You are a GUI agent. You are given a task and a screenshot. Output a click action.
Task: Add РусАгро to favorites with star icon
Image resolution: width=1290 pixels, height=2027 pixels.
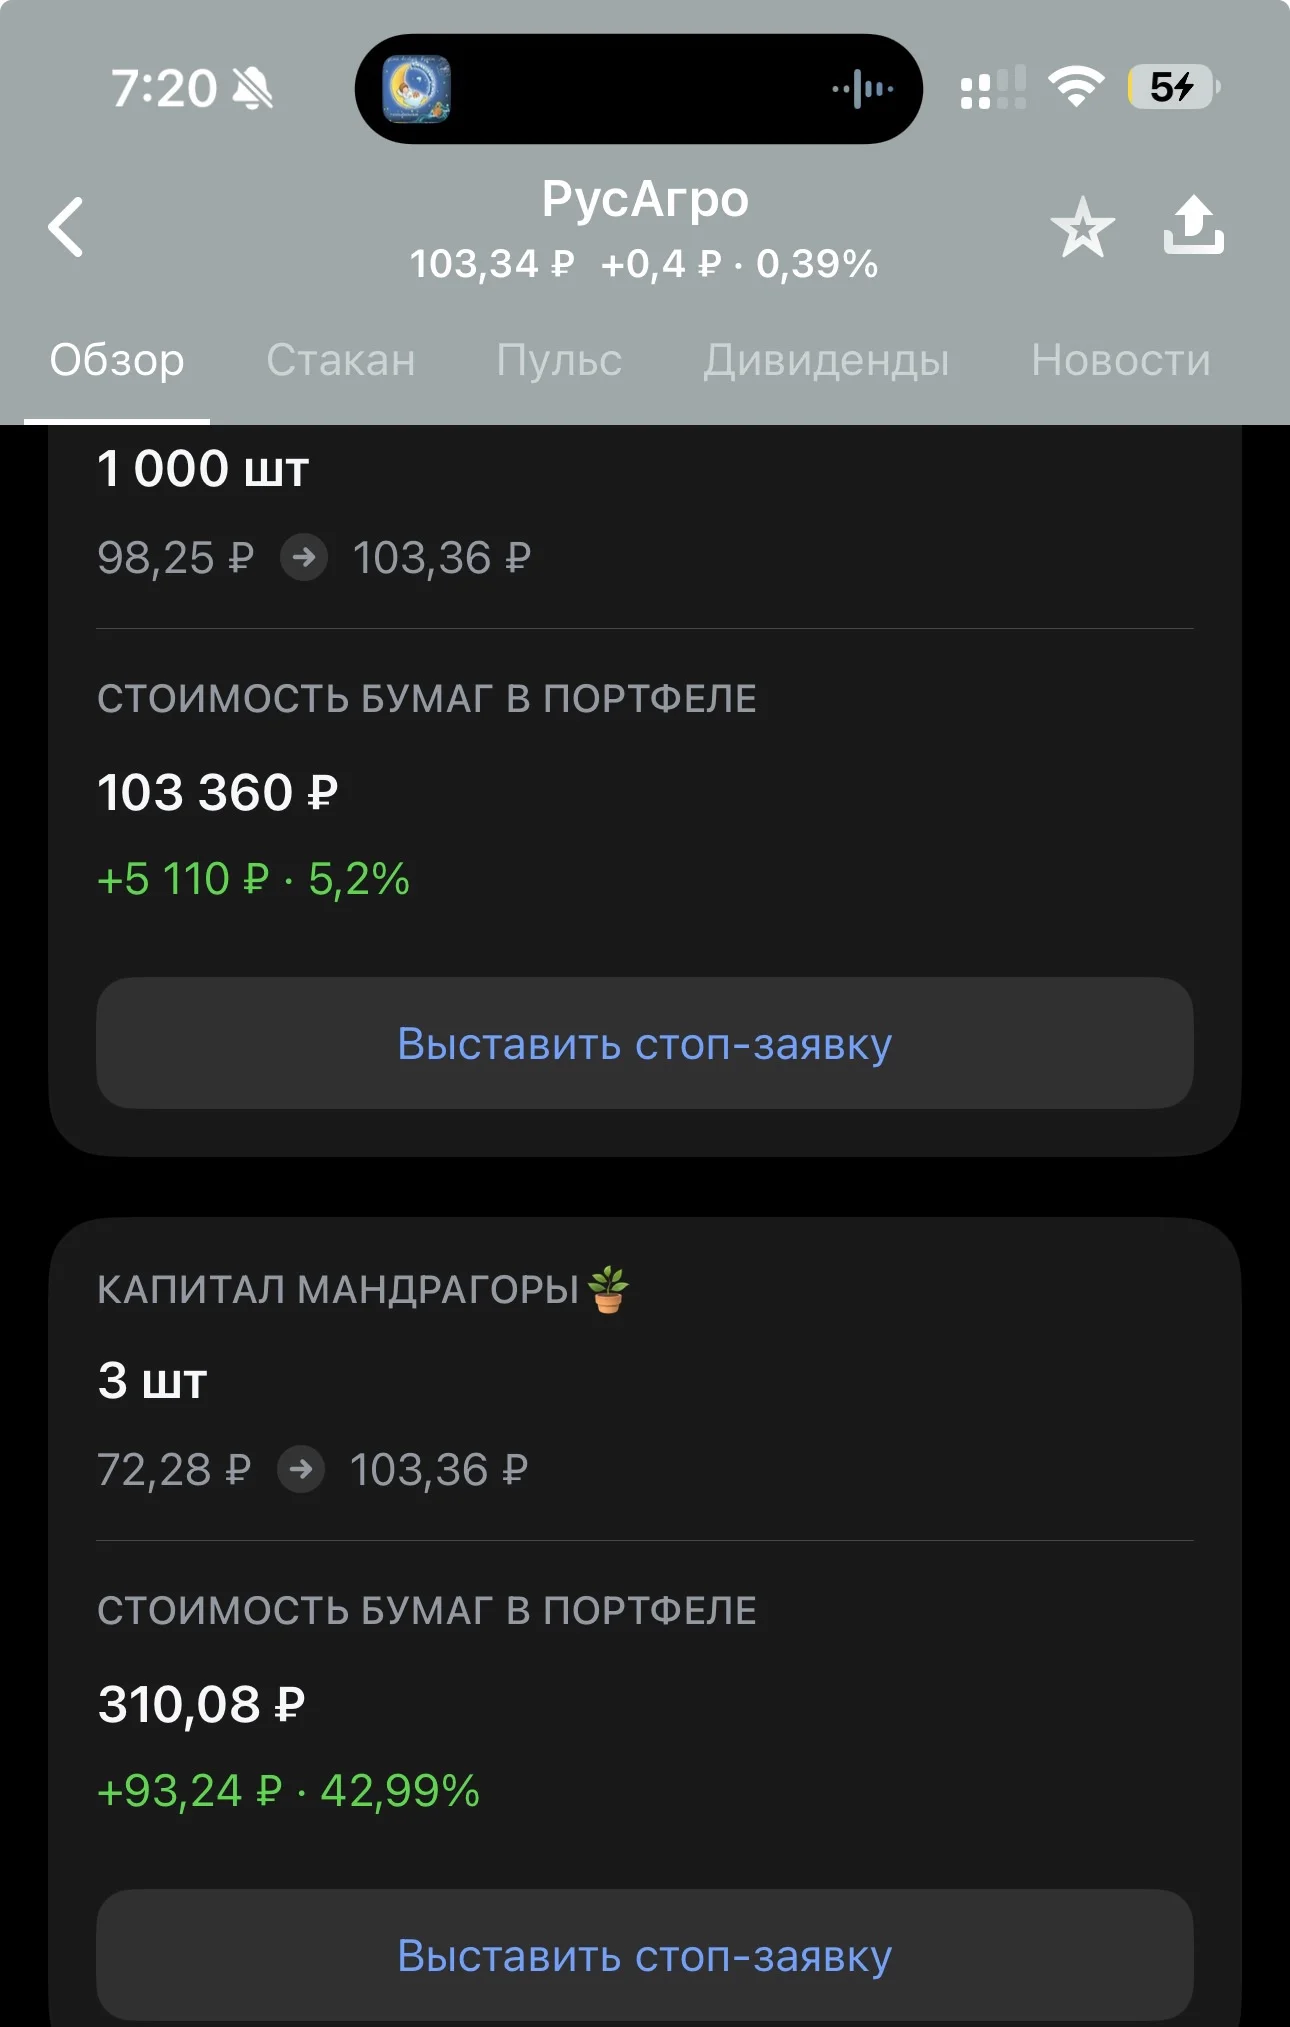[1082, 227]
